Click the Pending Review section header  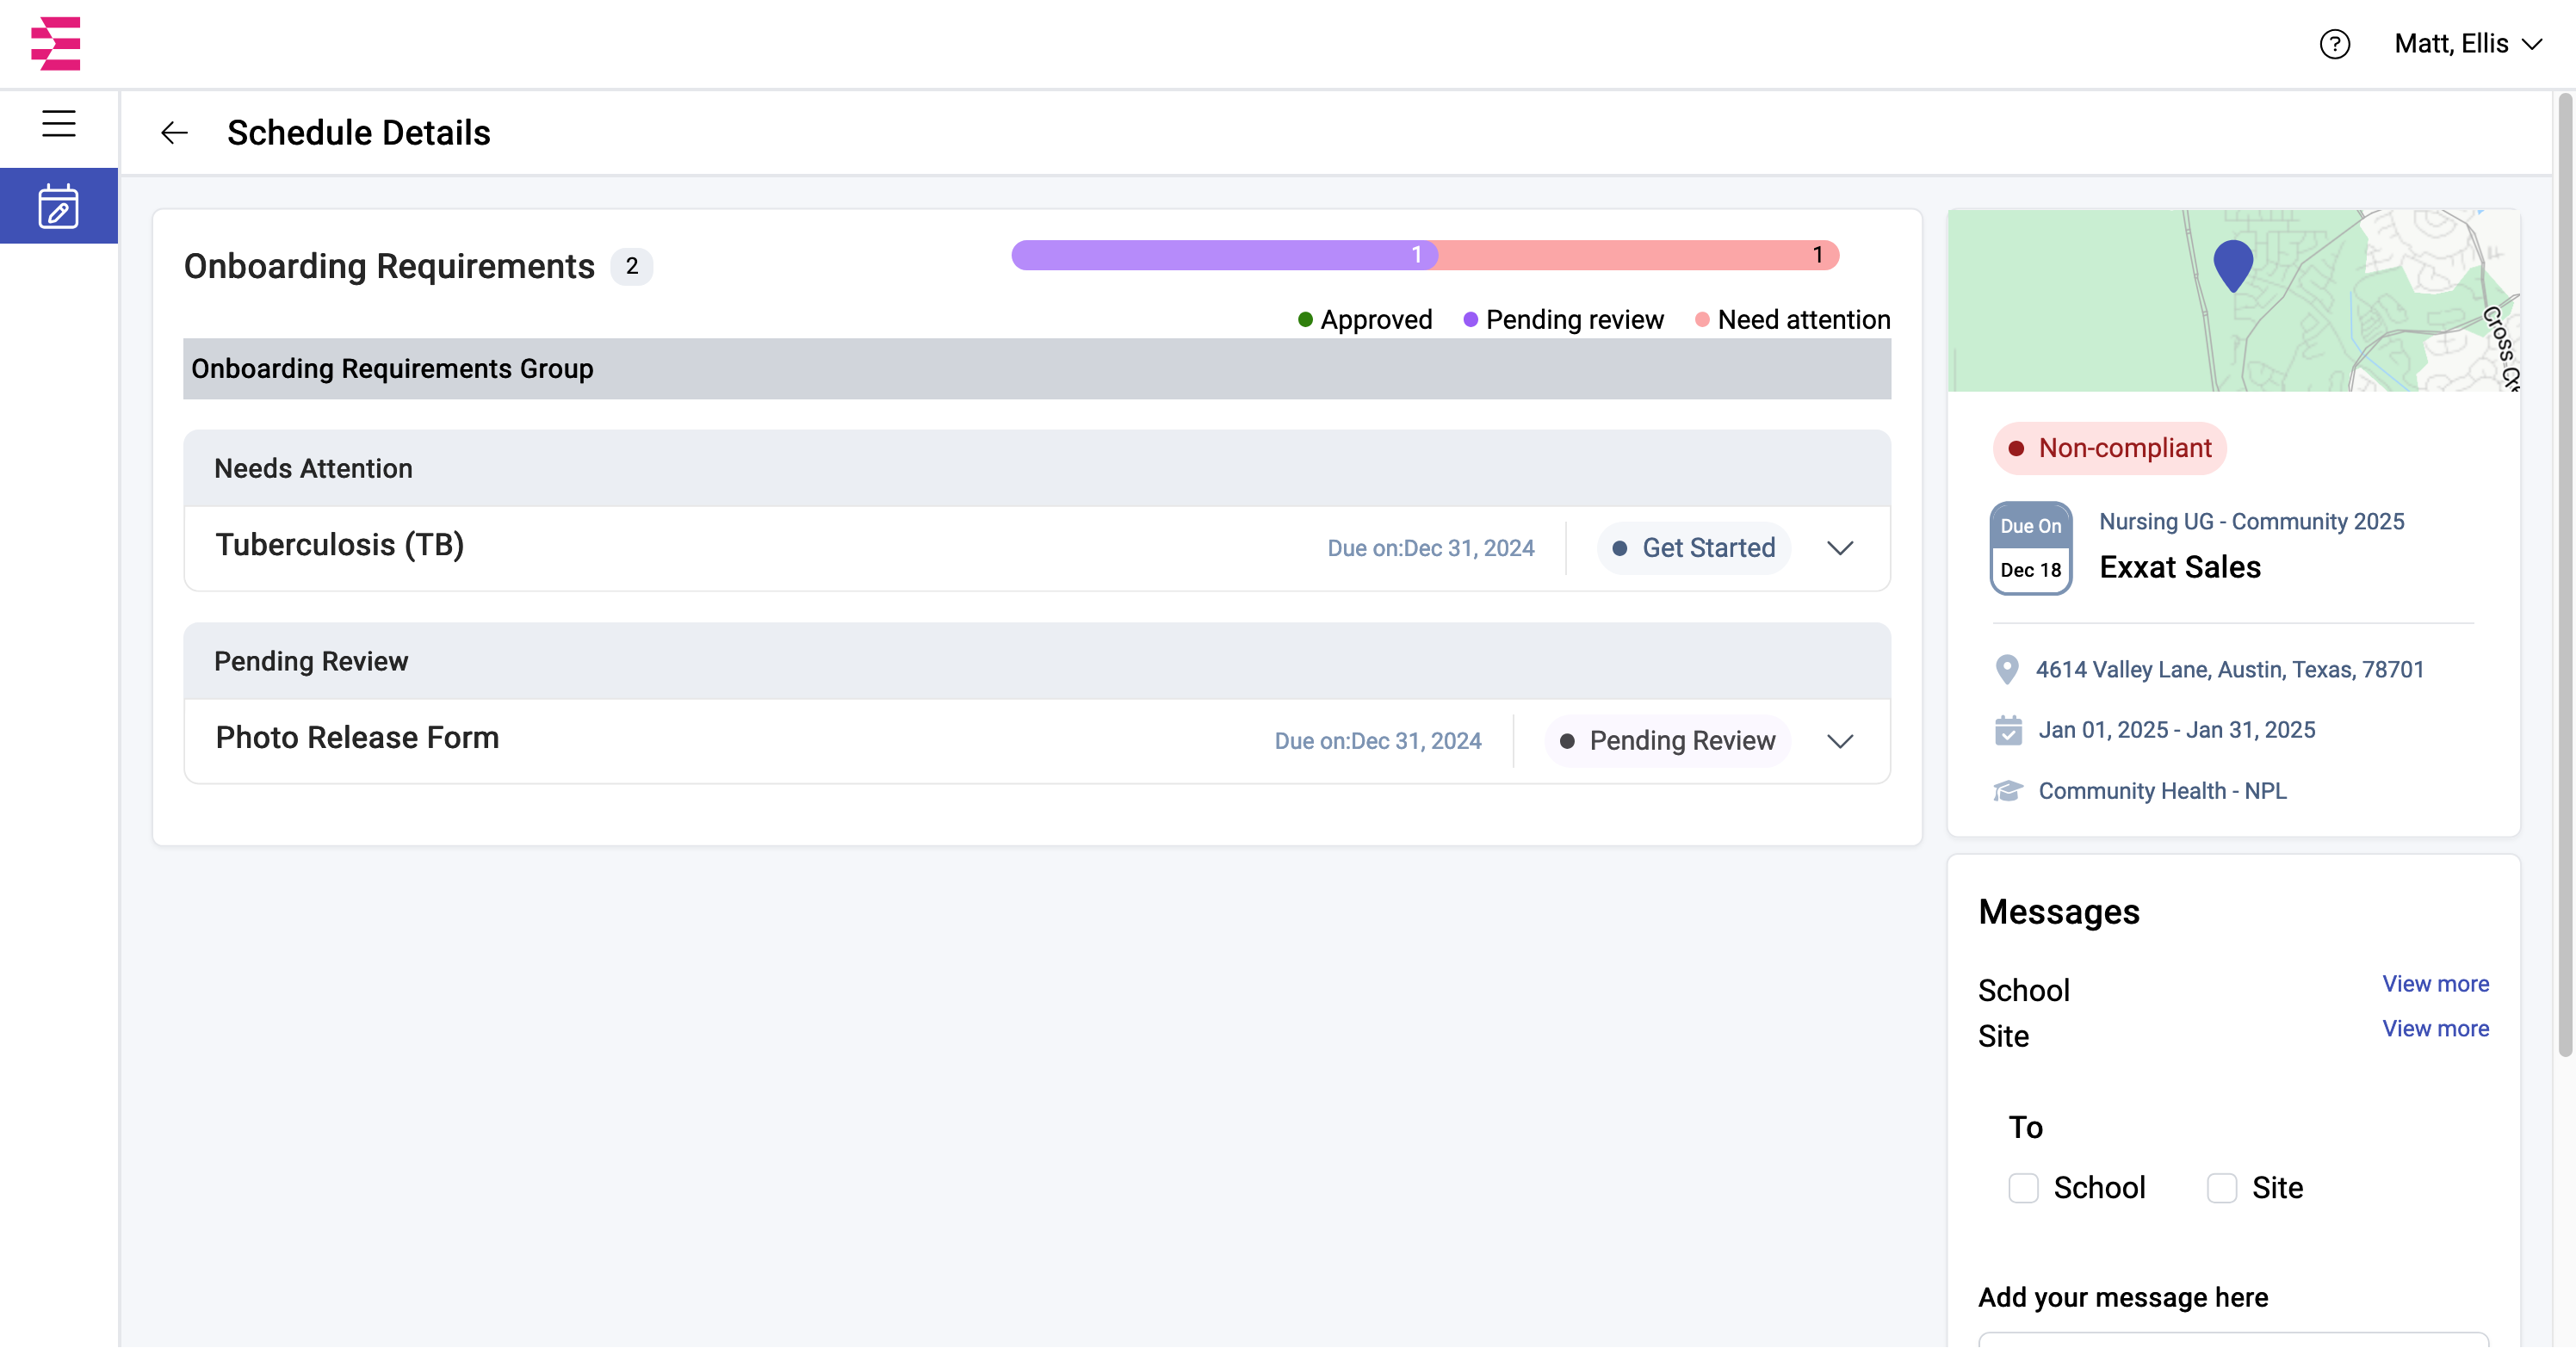[x=1037, y=662]
